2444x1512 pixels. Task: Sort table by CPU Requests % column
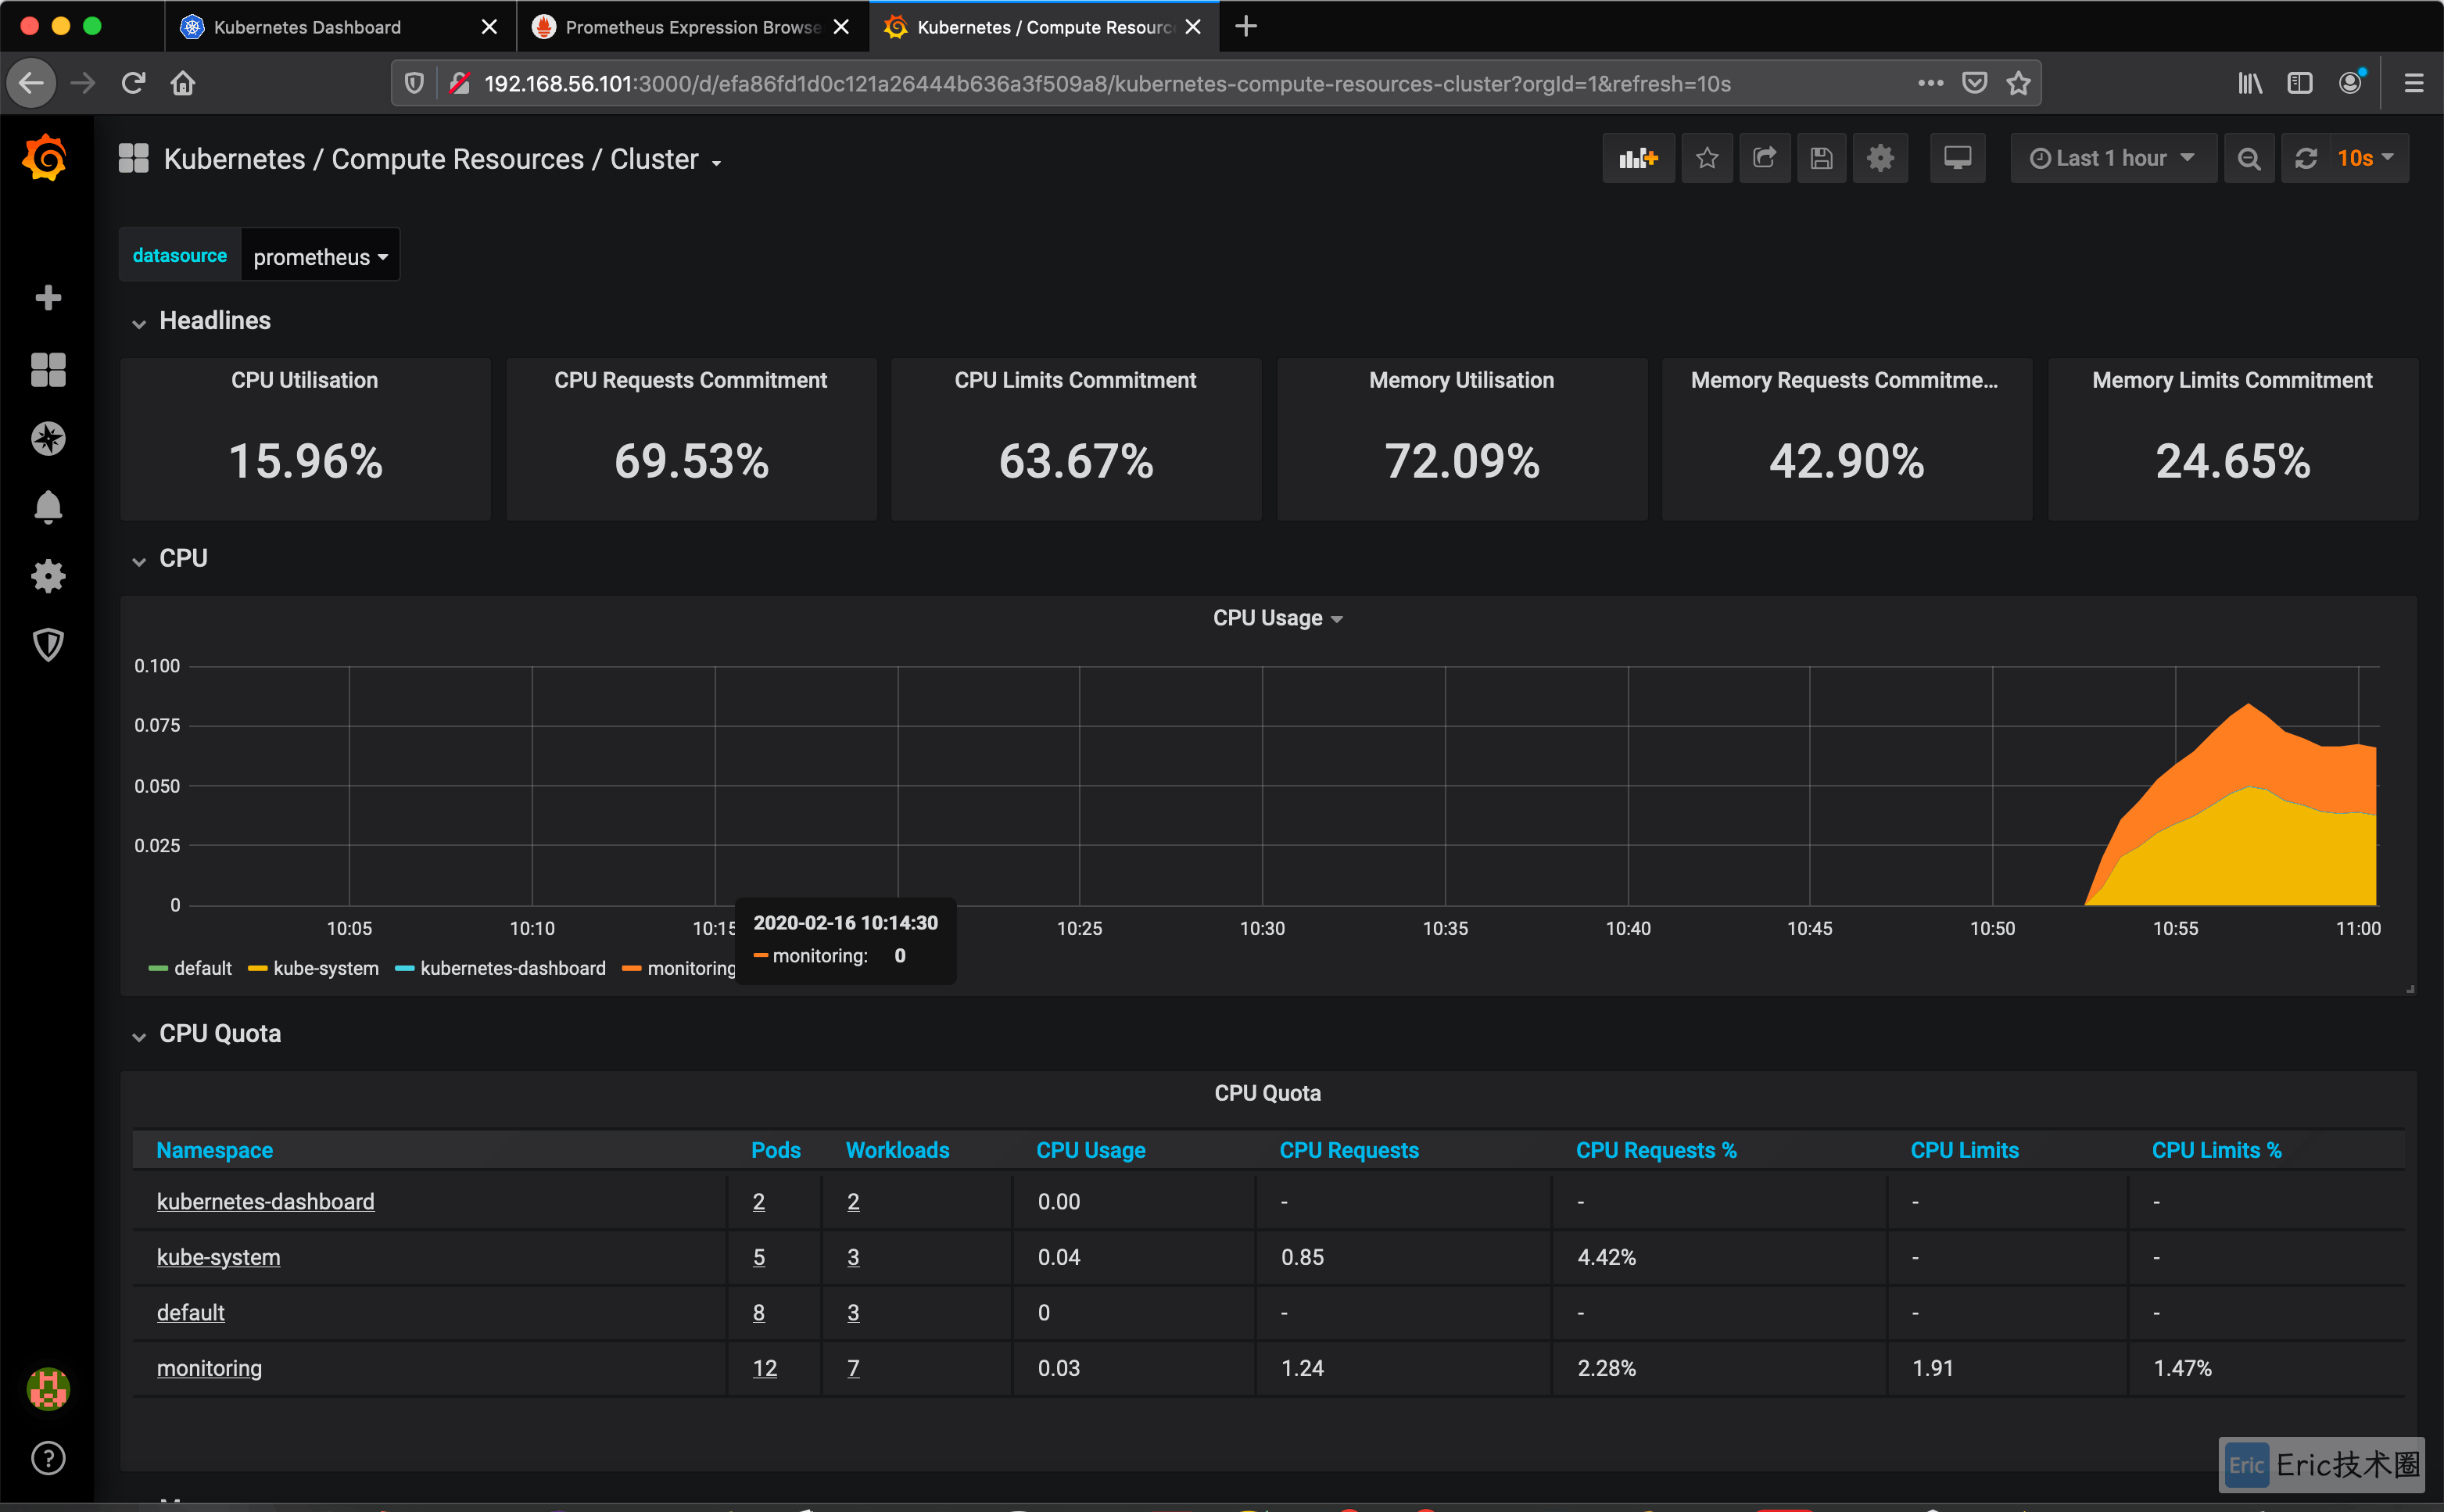pos(1656,1150)
